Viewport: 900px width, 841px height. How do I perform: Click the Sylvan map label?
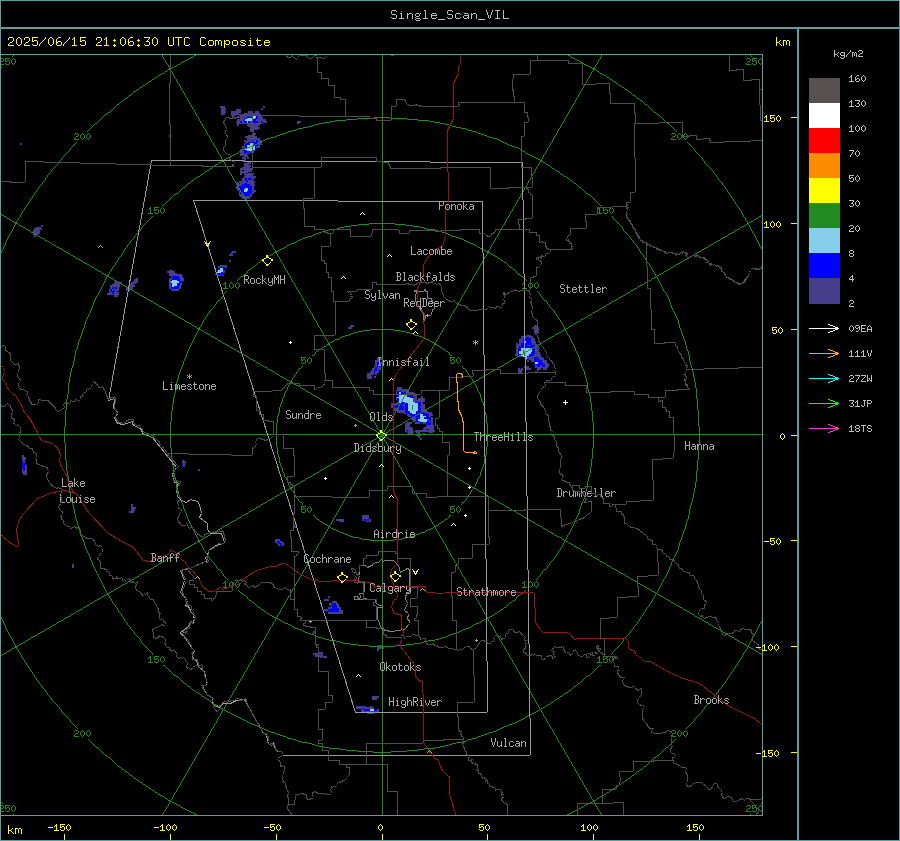382,295
